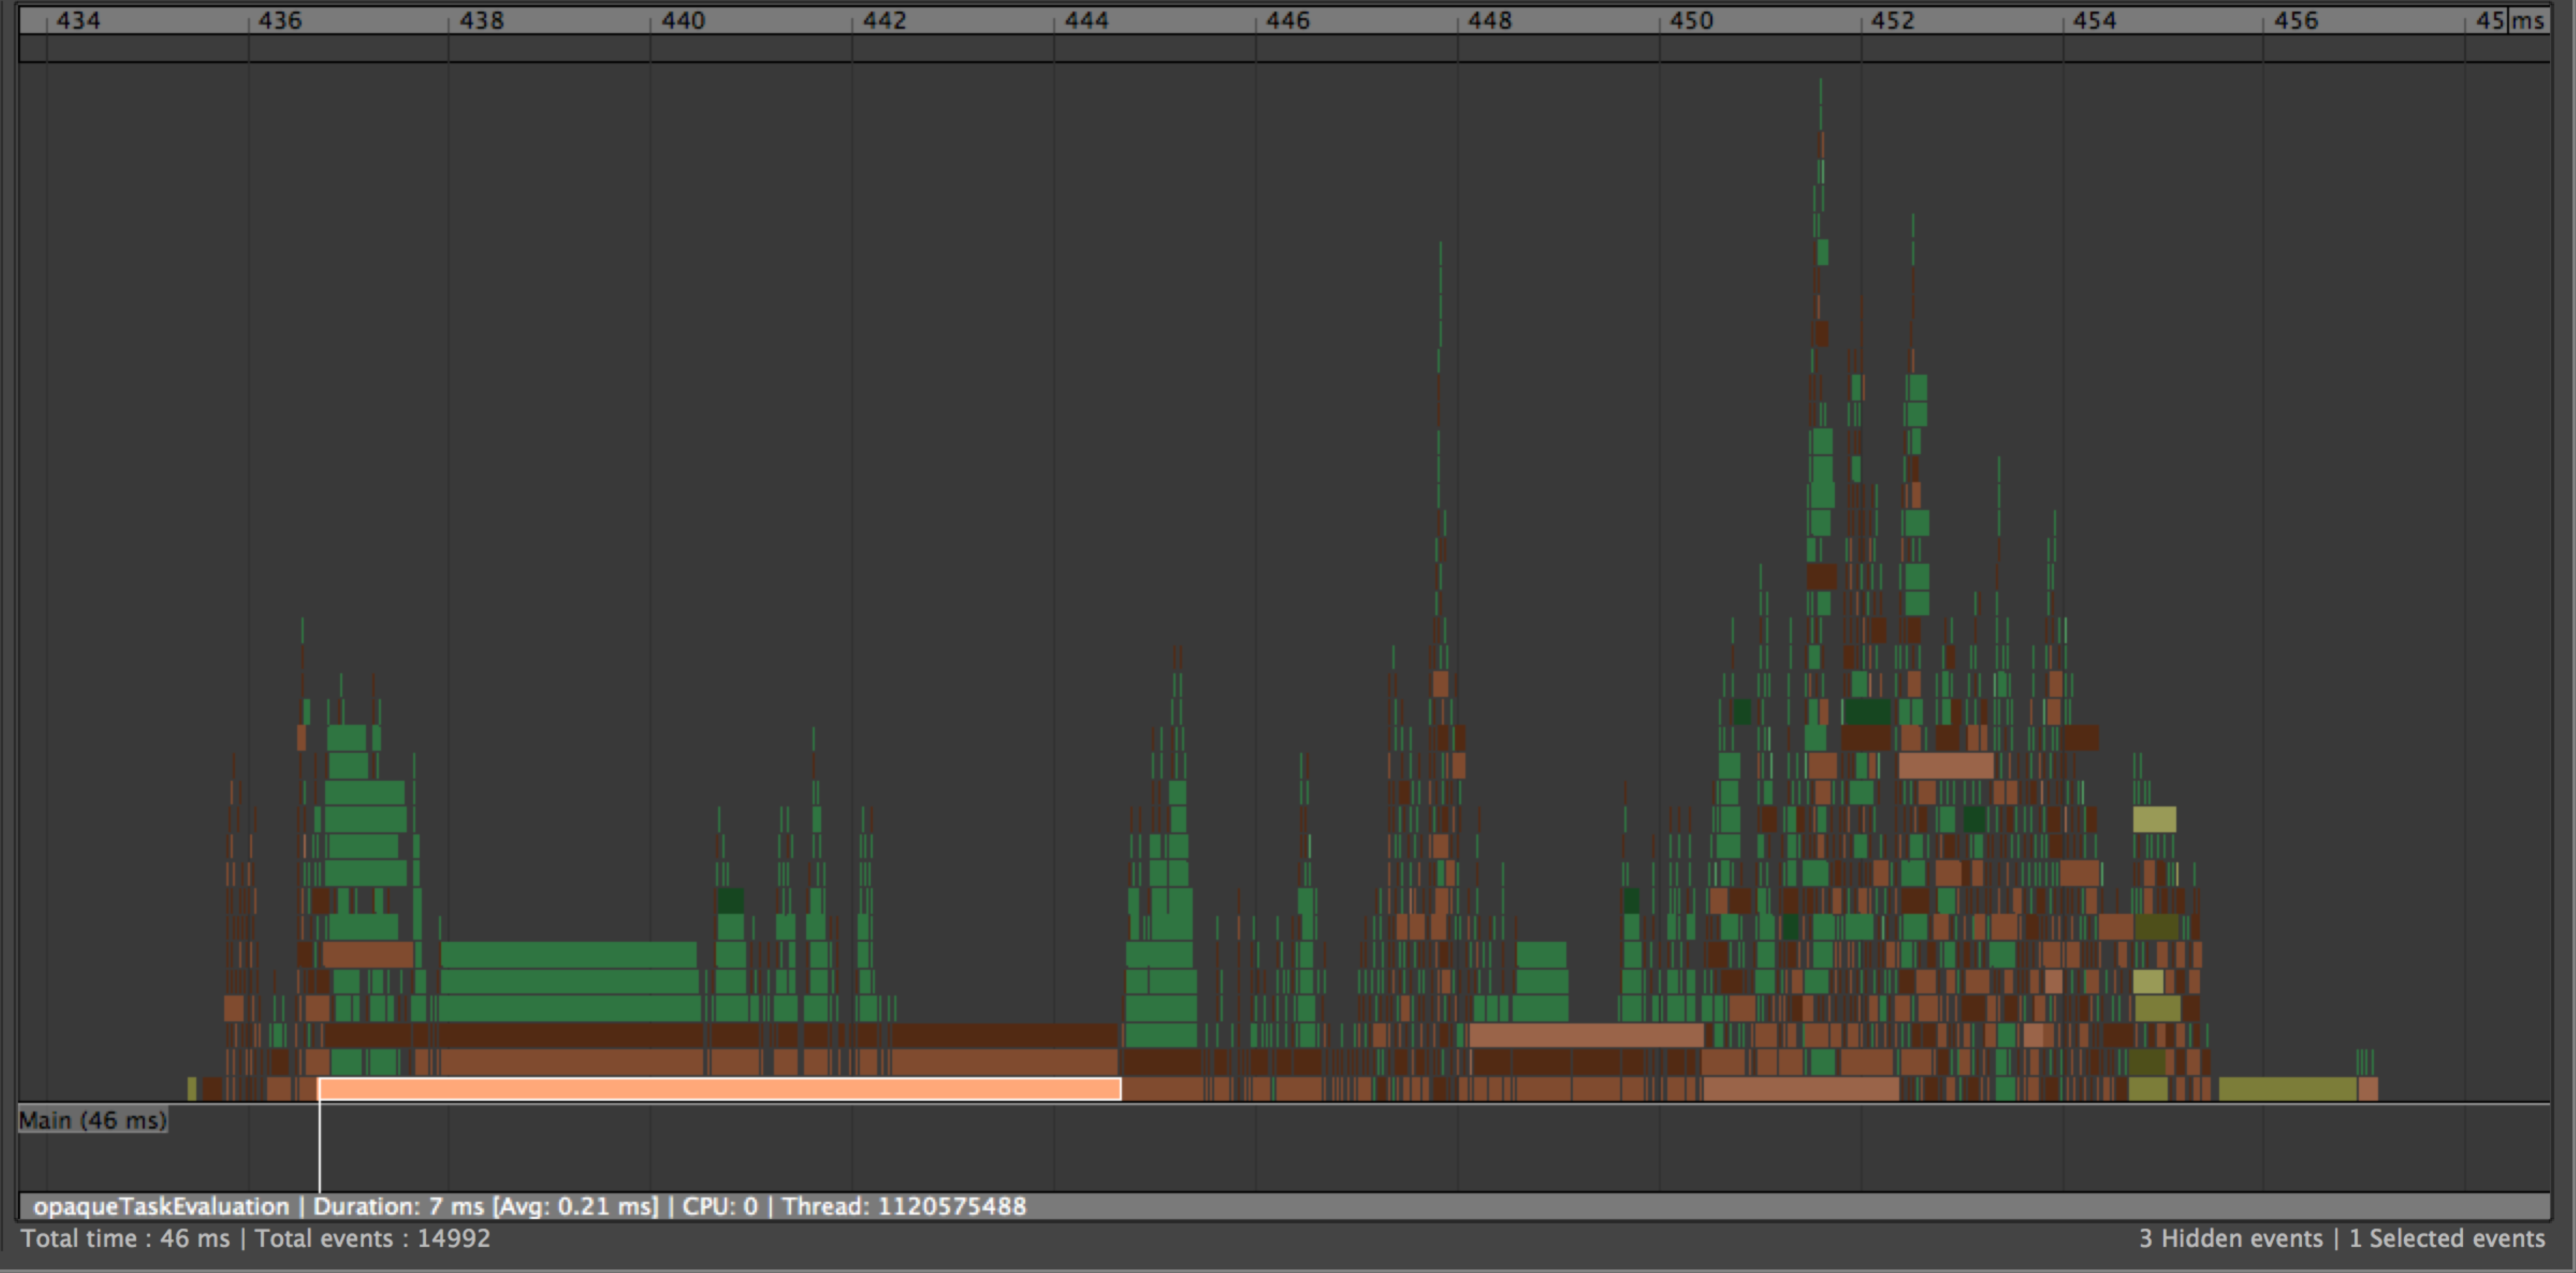Click the 436 ms ruler mark

[279, 20]
